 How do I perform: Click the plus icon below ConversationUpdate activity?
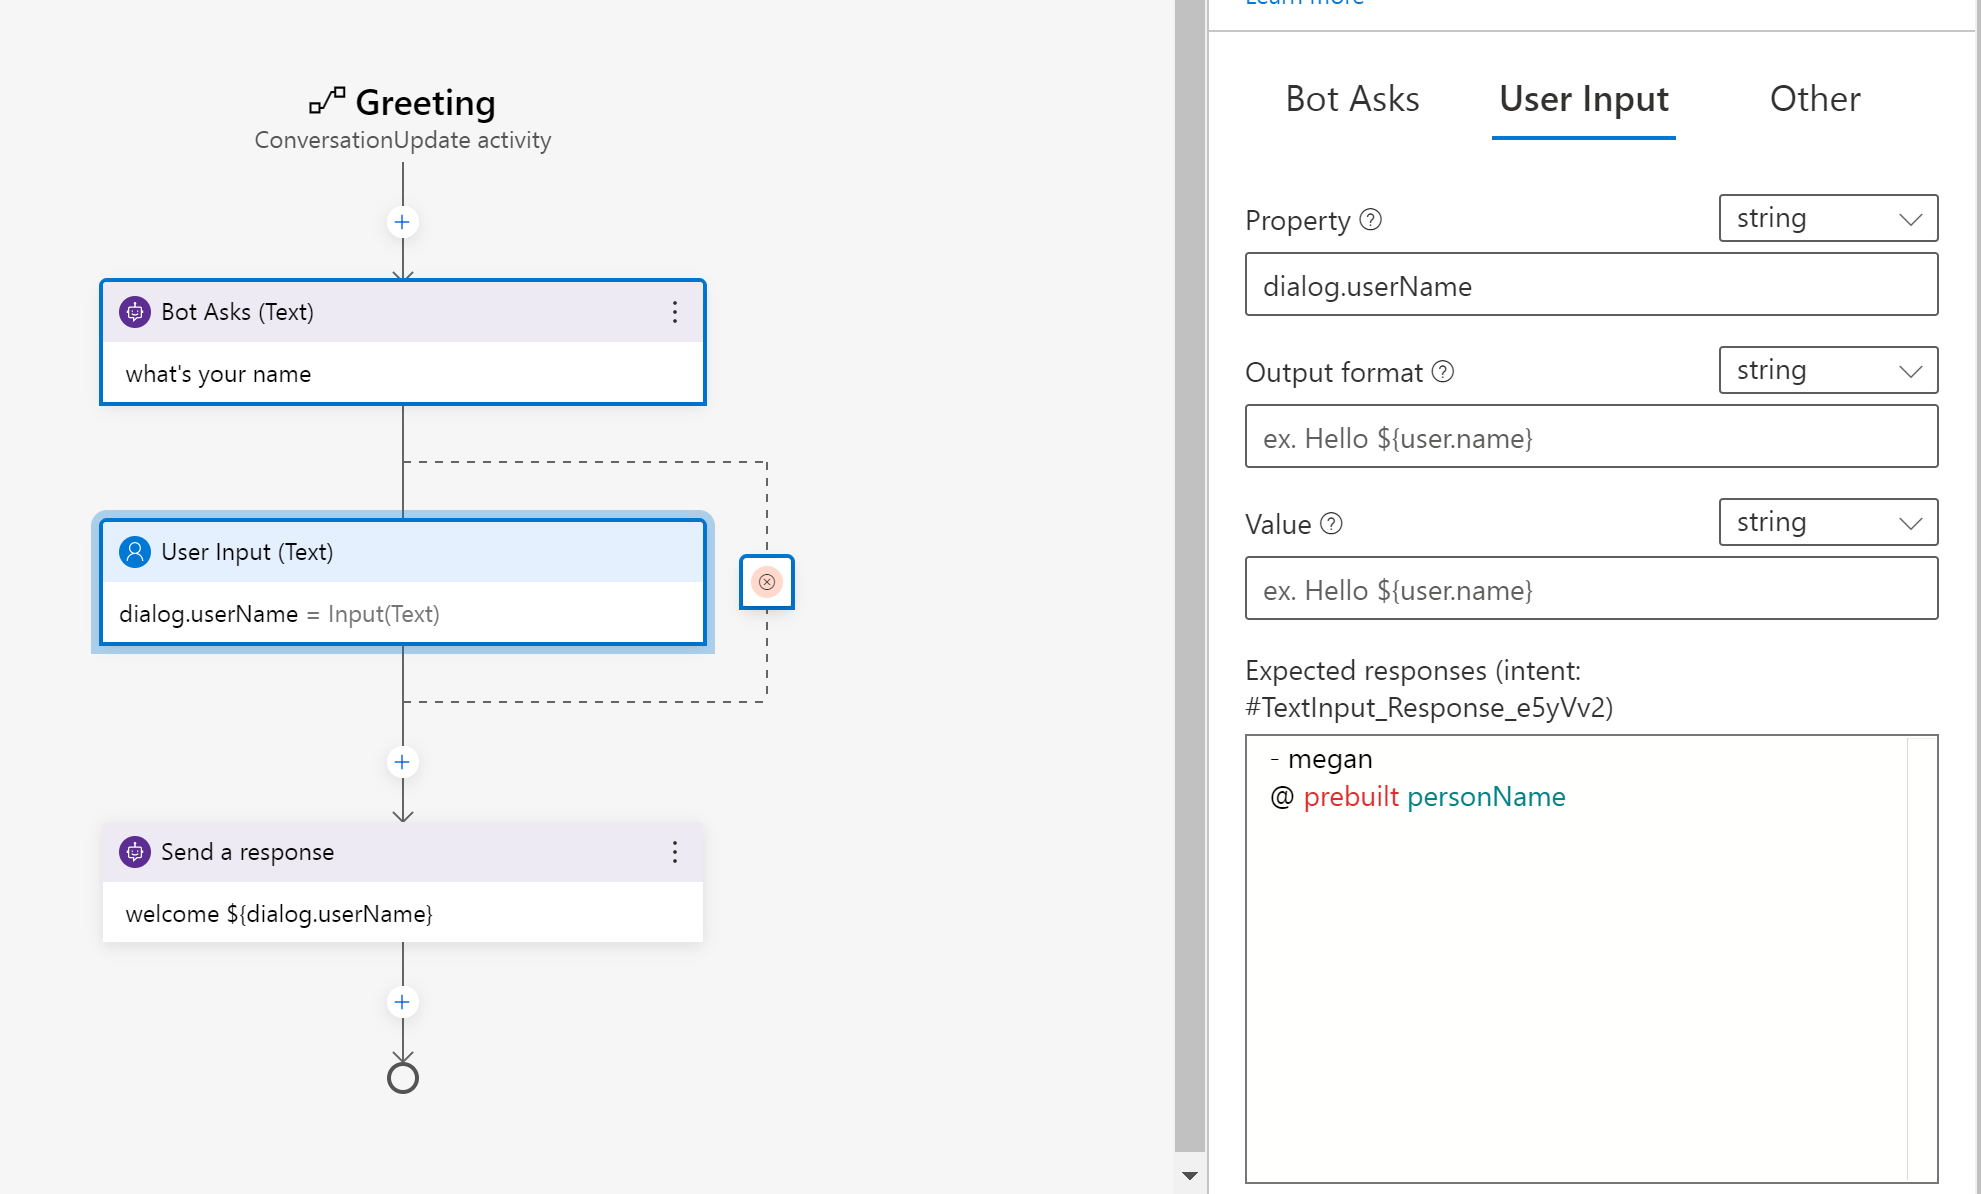click(402, 222)
